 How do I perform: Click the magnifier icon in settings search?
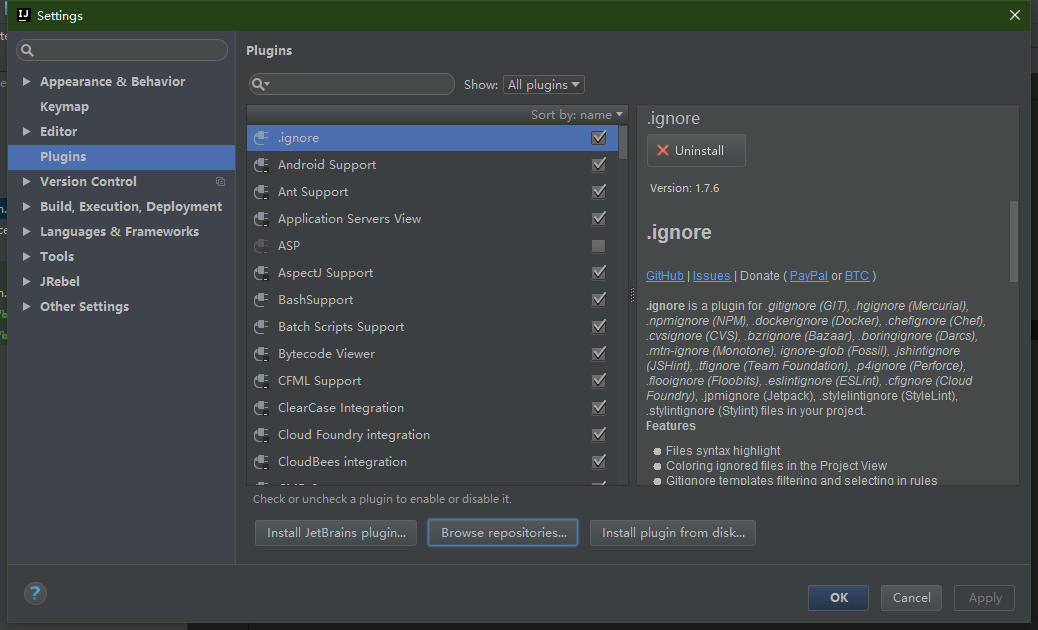[27, 50]
